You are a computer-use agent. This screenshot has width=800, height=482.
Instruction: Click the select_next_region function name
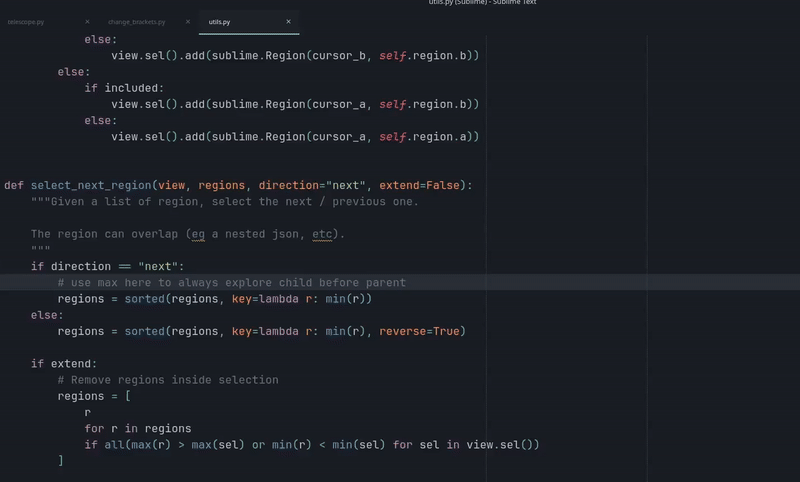91,185
